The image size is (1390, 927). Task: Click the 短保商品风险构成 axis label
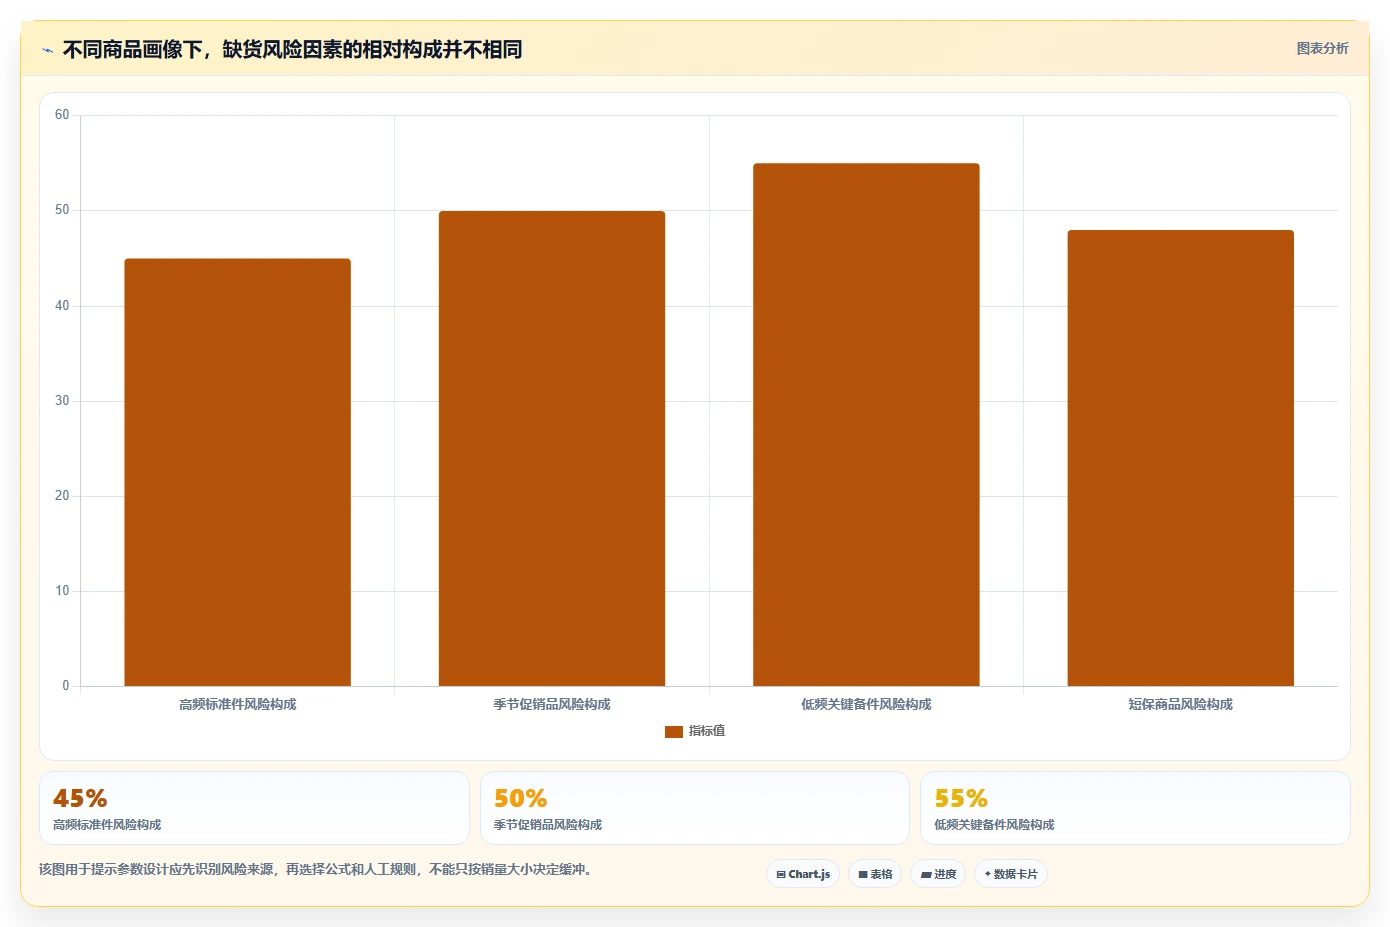[1180, 704]
